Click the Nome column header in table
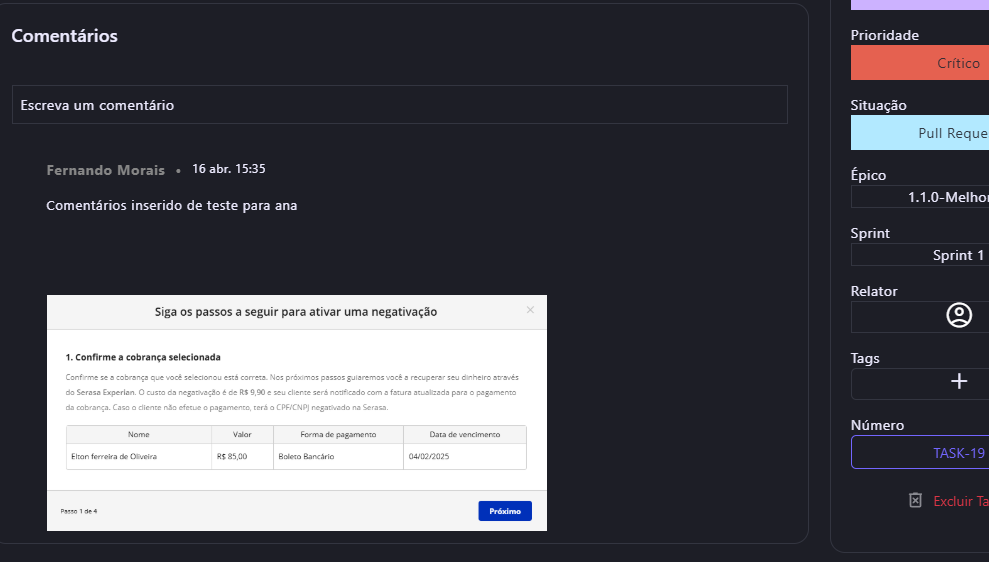The image size is (989, 562). coord(138,434)
